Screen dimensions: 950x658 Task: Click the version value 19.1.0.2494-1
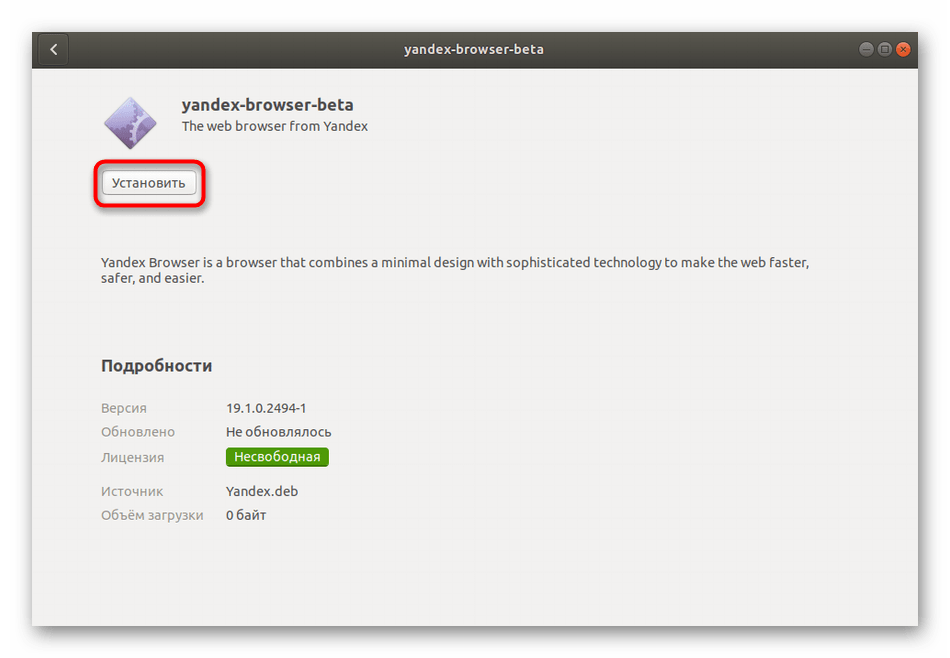click(266, 408)
